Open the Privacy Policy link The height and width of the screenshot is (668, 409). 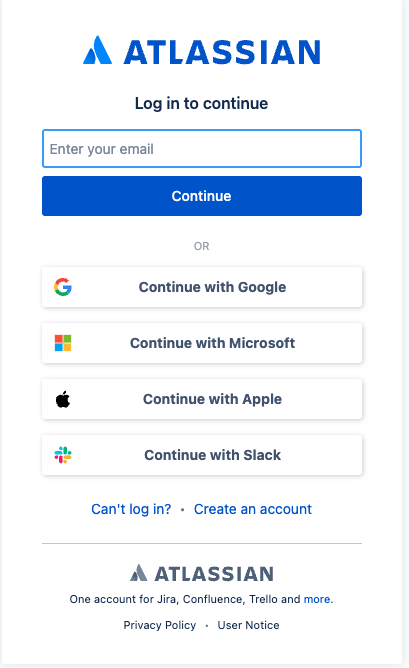pos(160,625)
